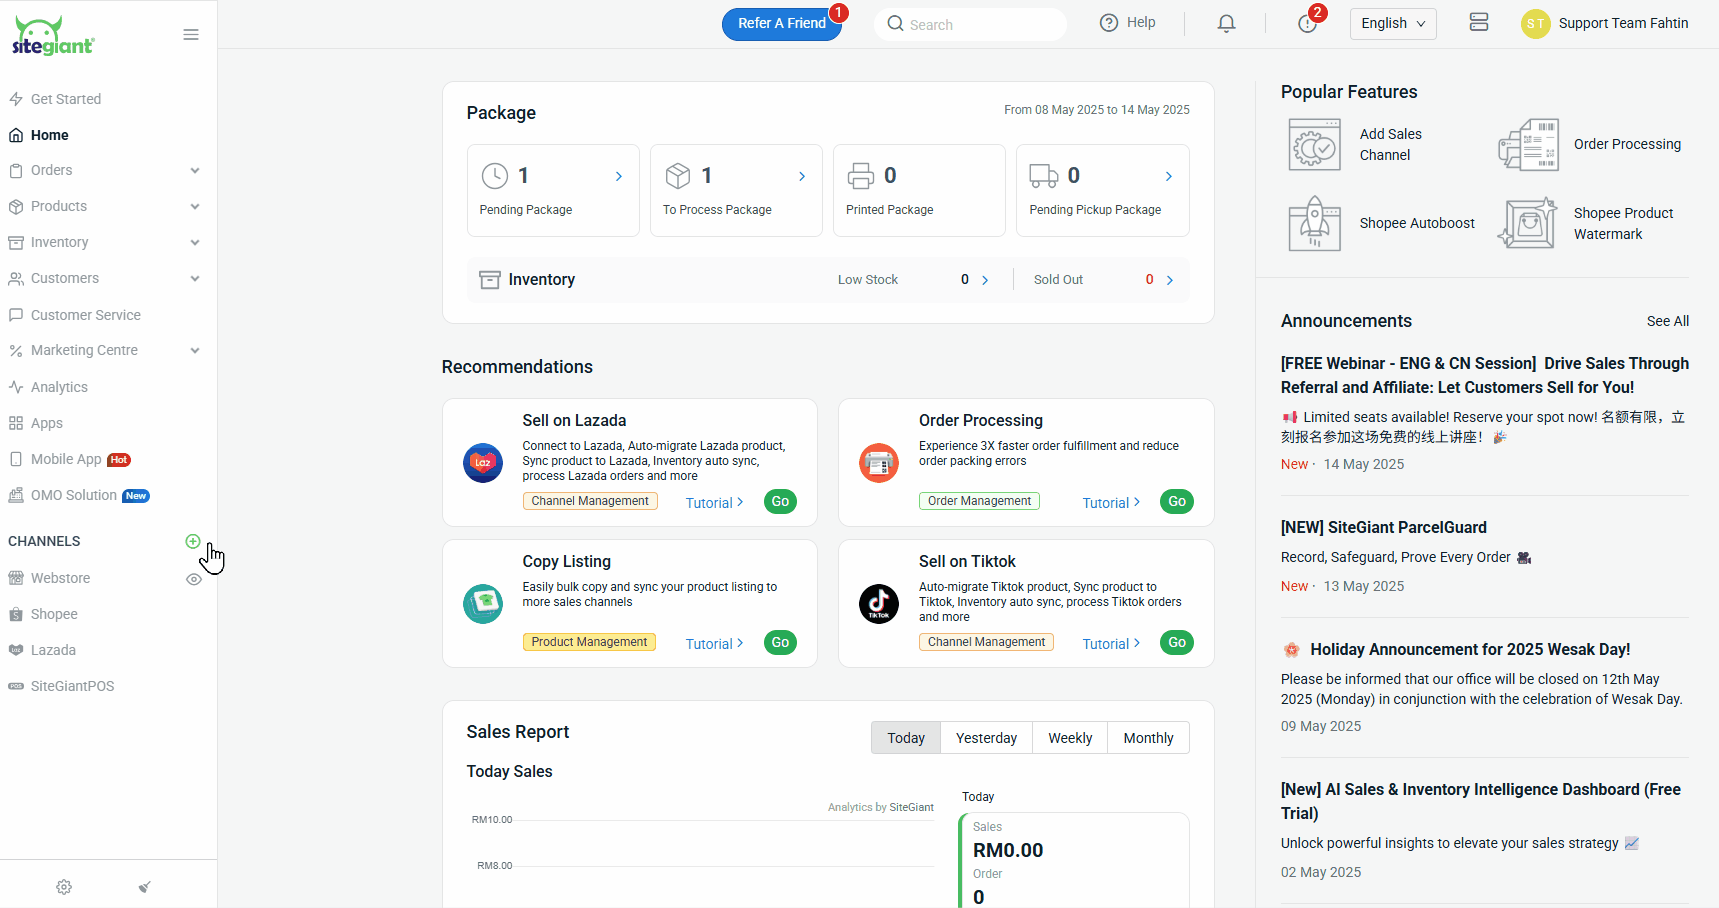Click the Help icon in the header
Image resolution: width=1719 pixels, height=908 pixels.
[1109, 23]
